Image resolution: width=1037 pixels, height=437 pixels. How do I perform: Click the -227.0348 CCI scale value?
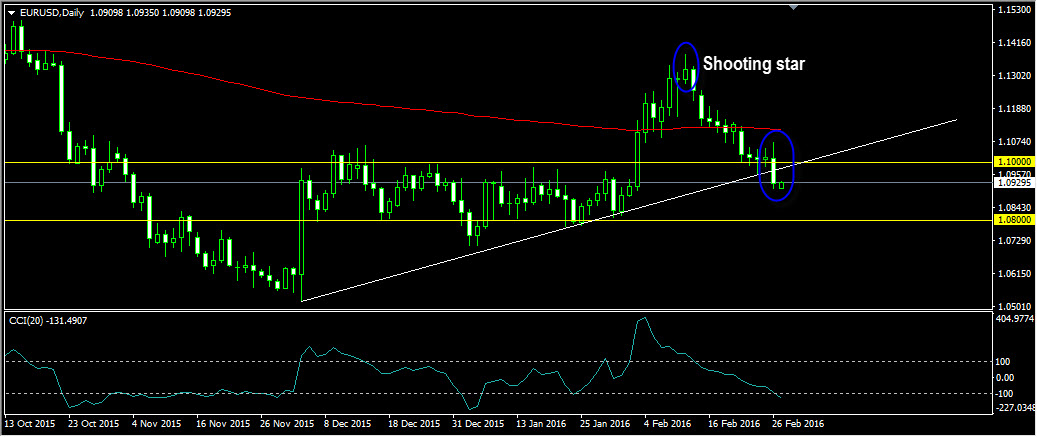click(x=1015, y=408)
